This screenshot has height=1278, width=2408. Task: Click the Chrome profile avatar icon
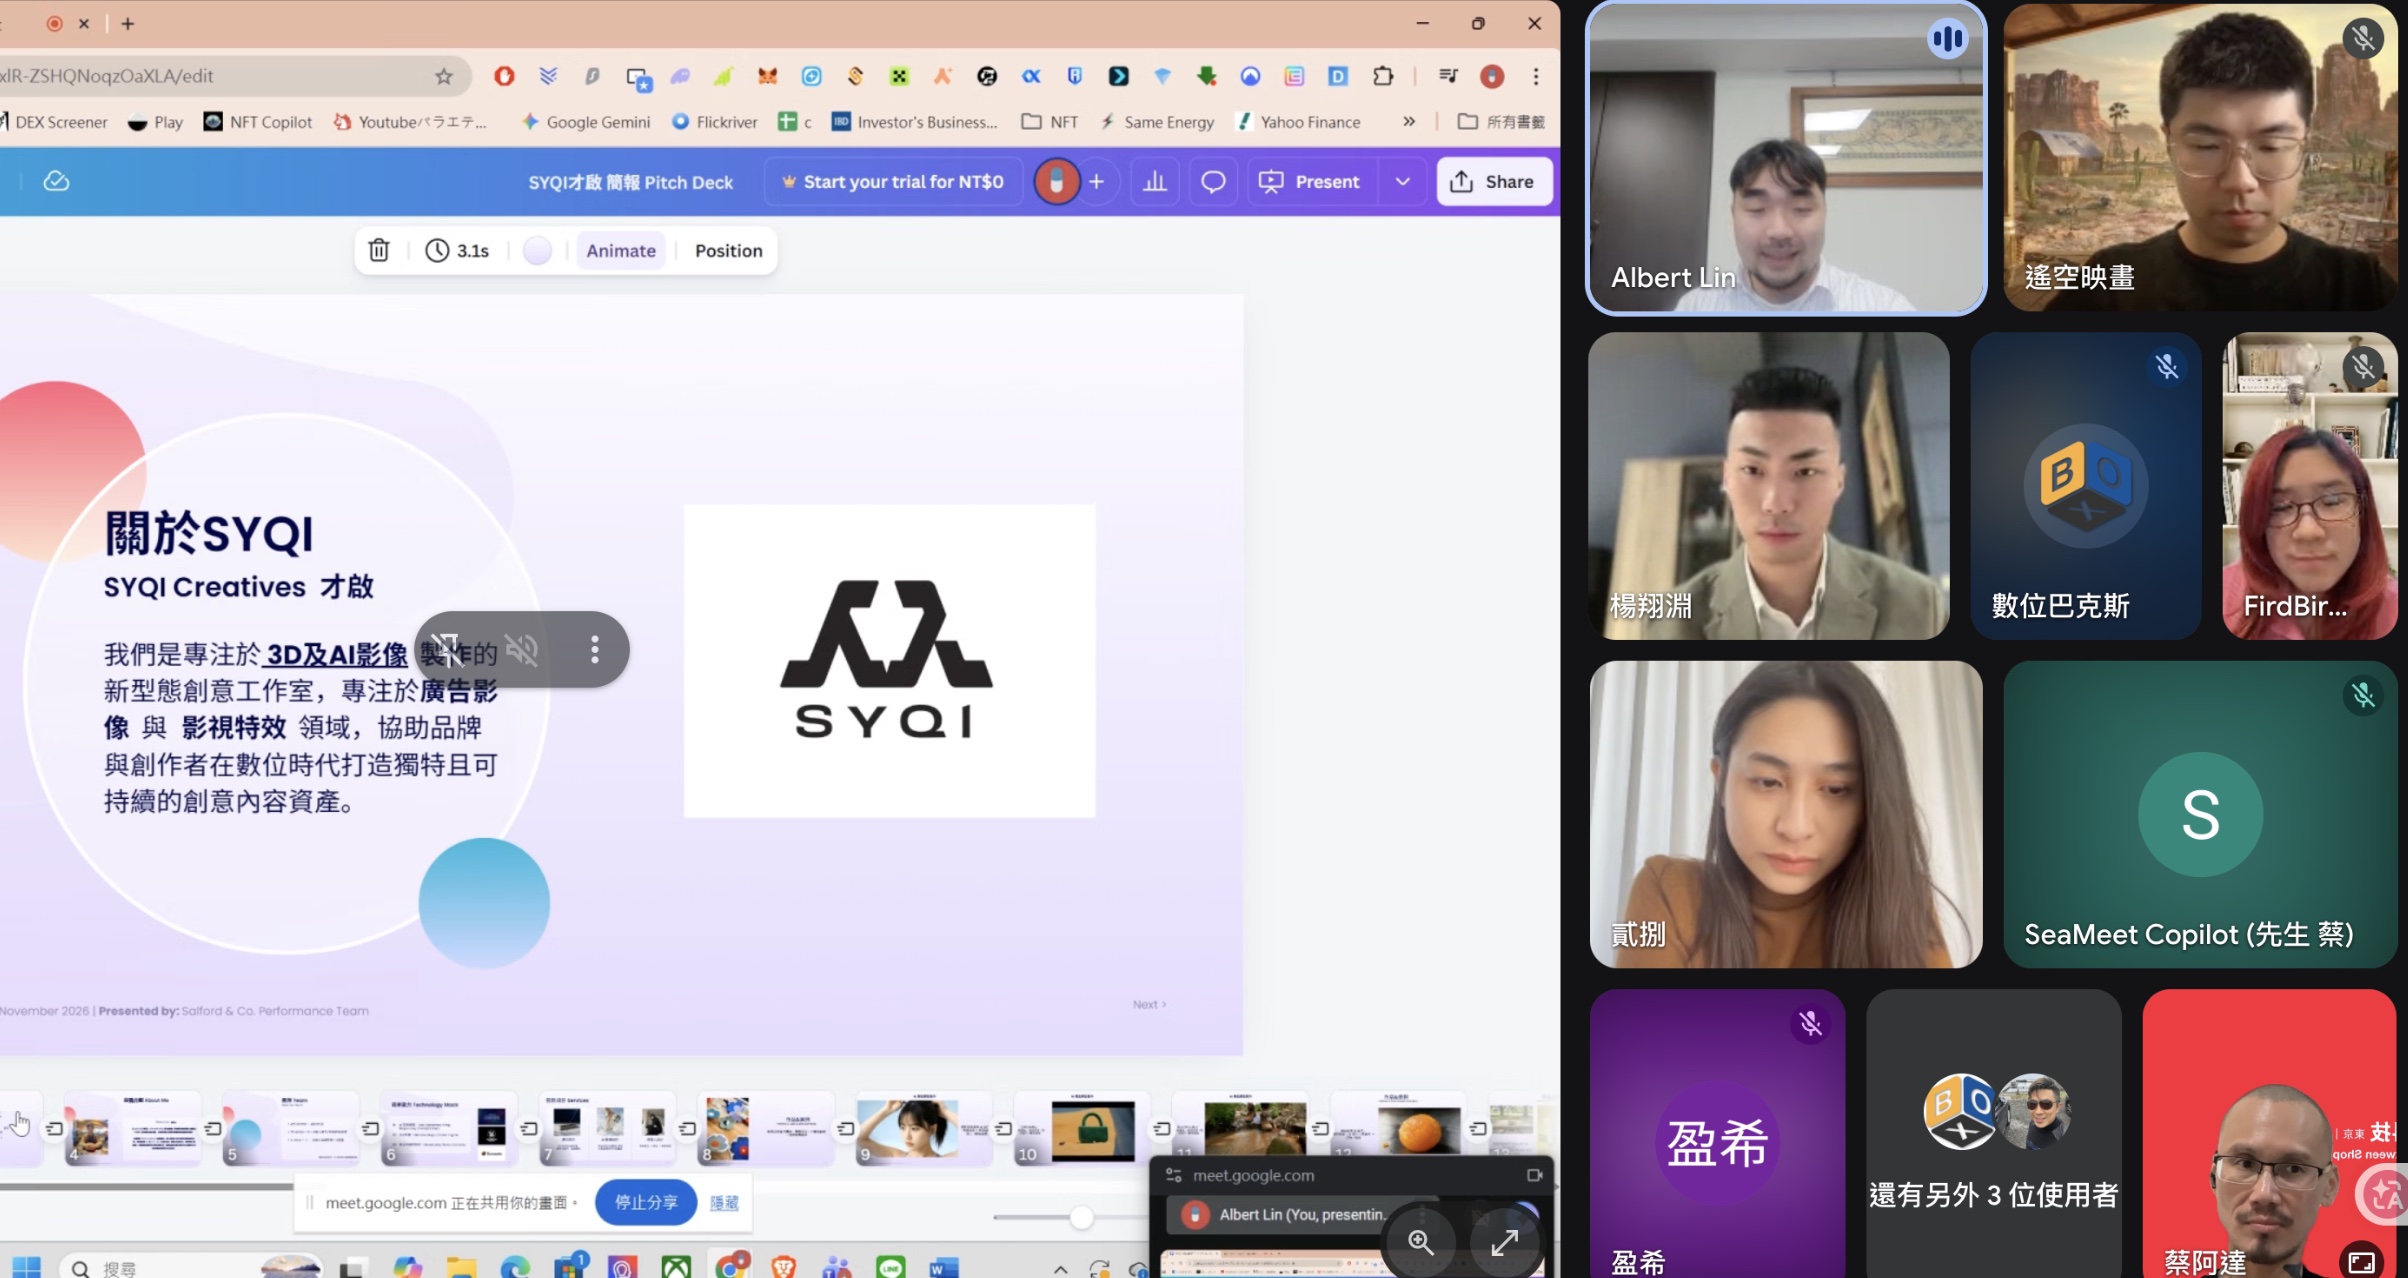[x=1492, y=76]
